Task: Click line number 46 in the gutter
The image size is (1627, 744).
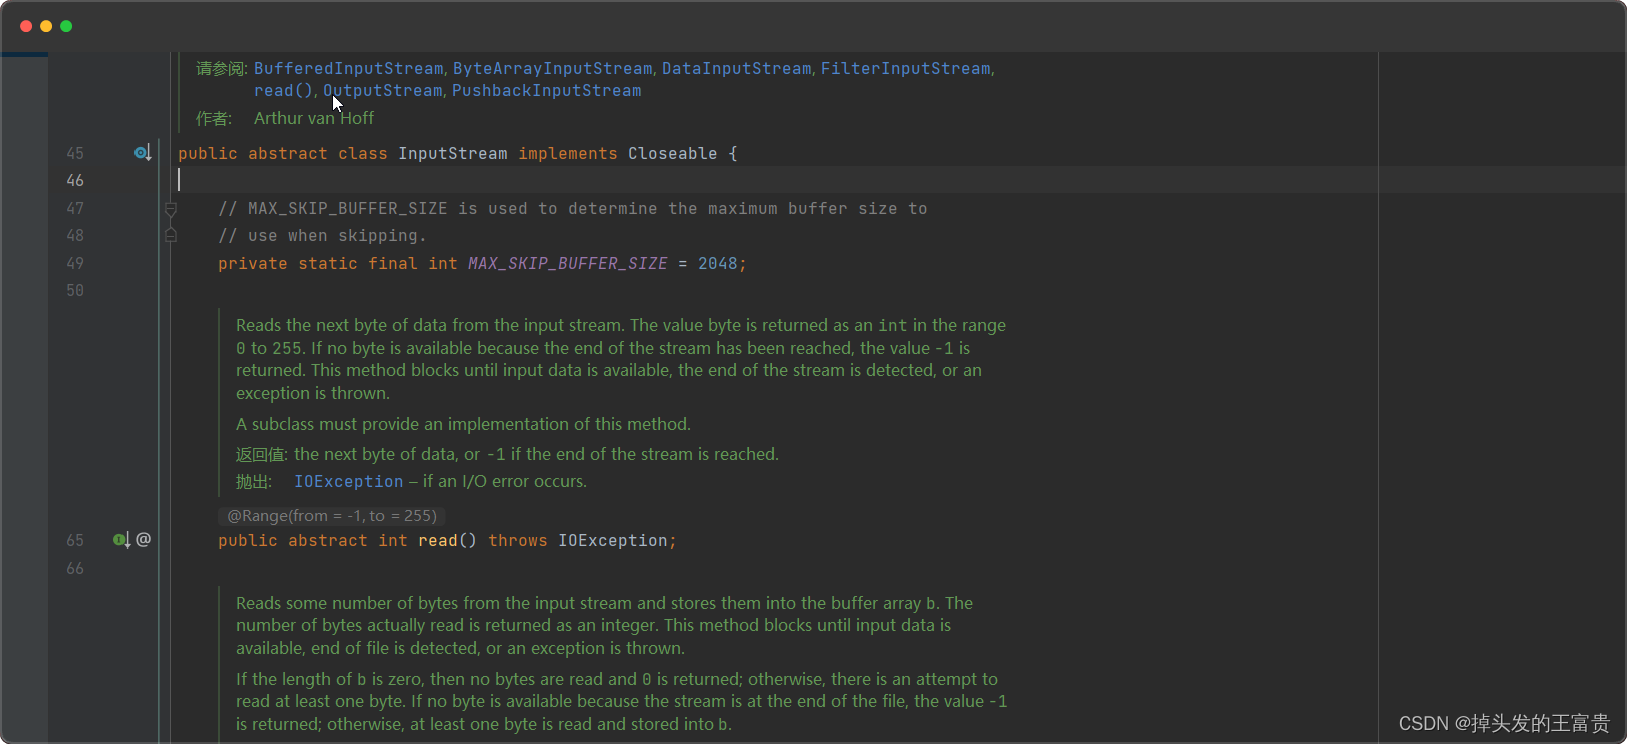Action: [x=75, y=180]
